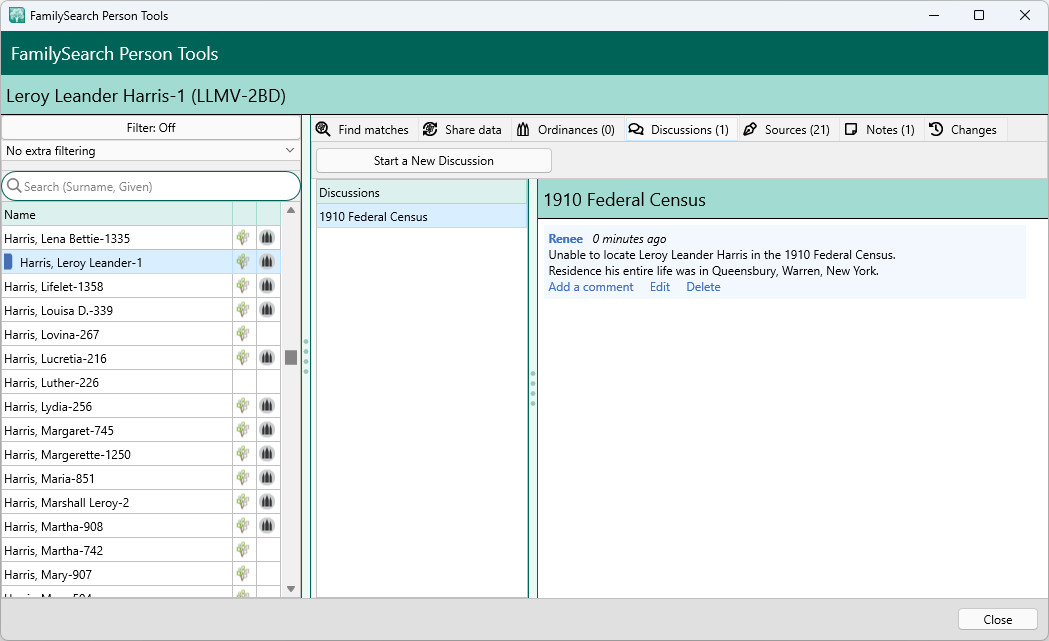Open the Sources (21) tab

click(x=787, y=130)
